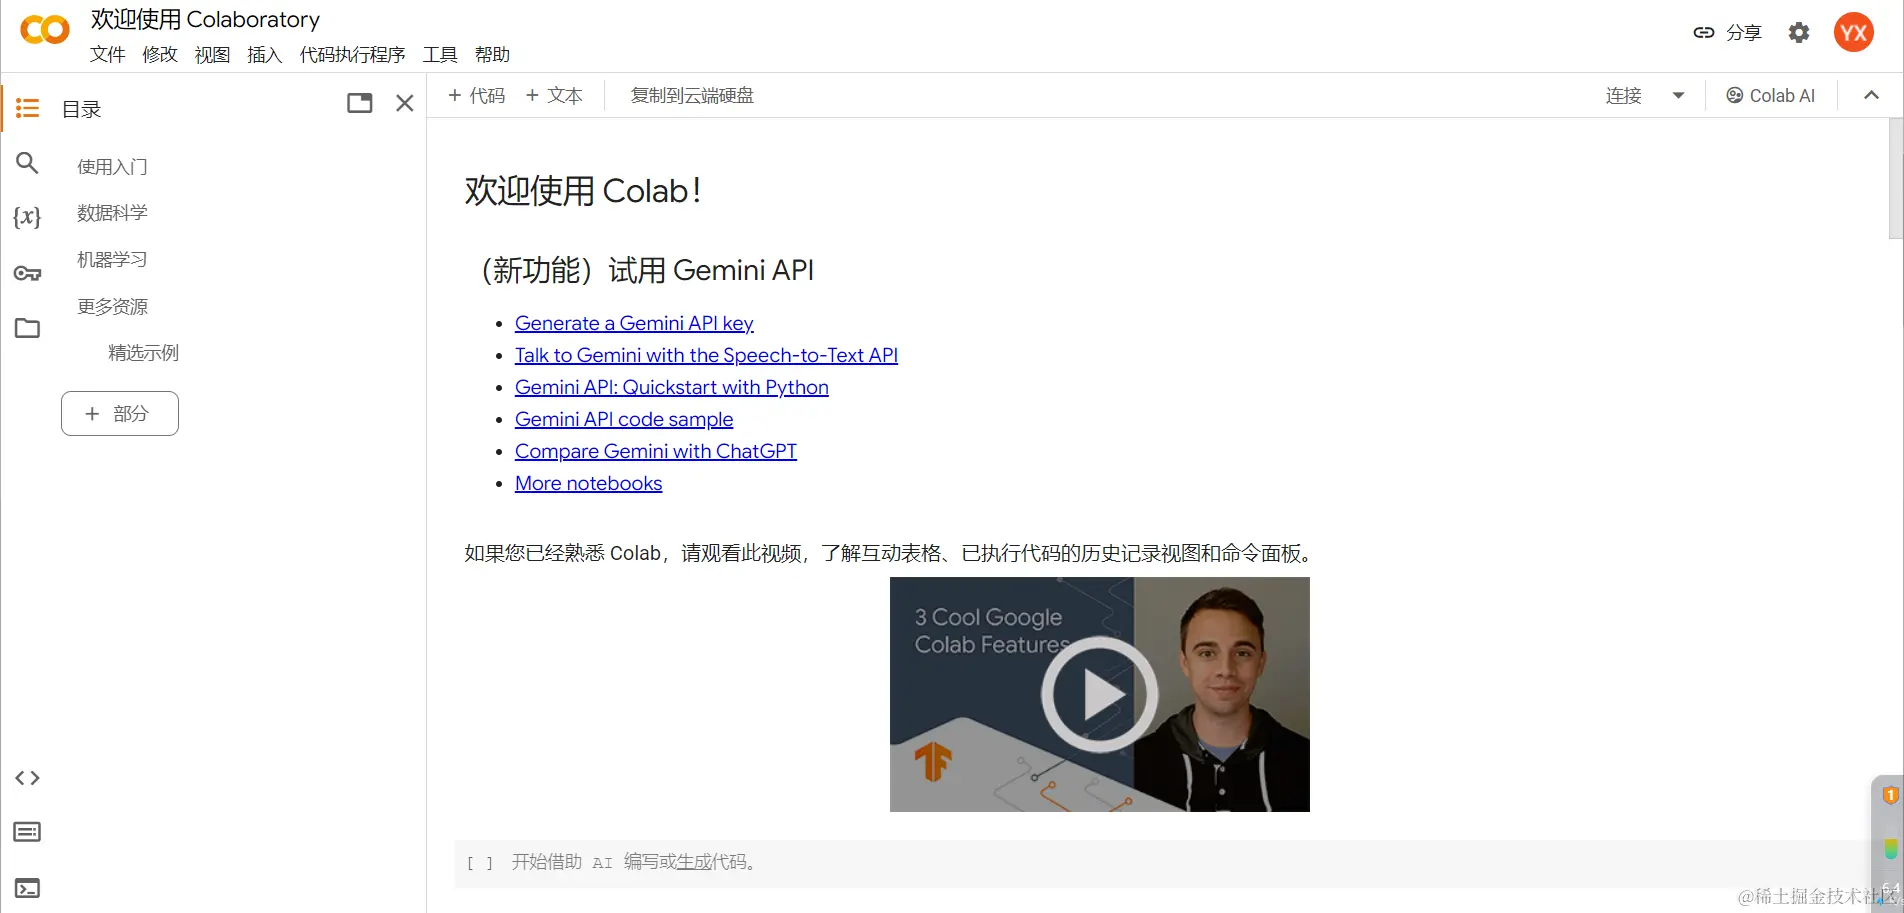This screenshot has height=913, width=1904.
Task: Click the notebook vertical scrollbar thumb
Action: point(1895,178)
